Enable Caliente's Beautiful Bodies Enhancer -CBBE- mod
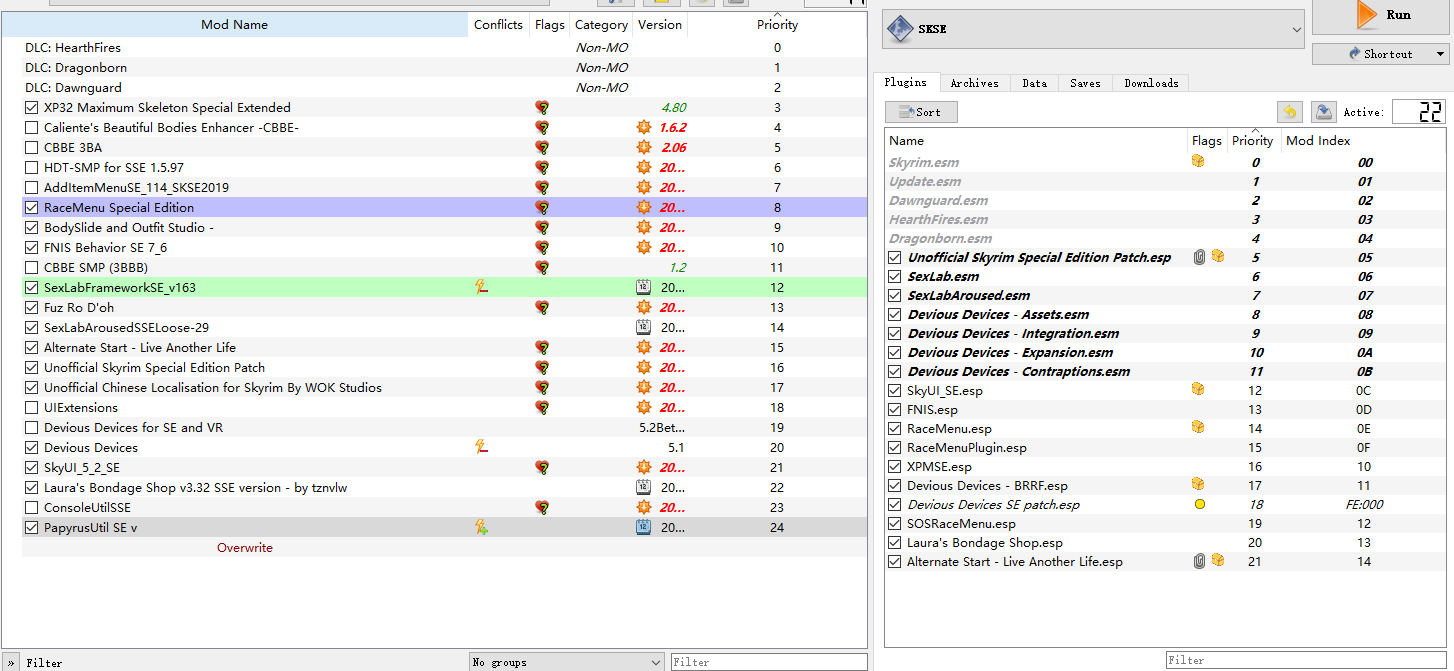Screen dimensions: 1454x671 [x=32, y=128]
